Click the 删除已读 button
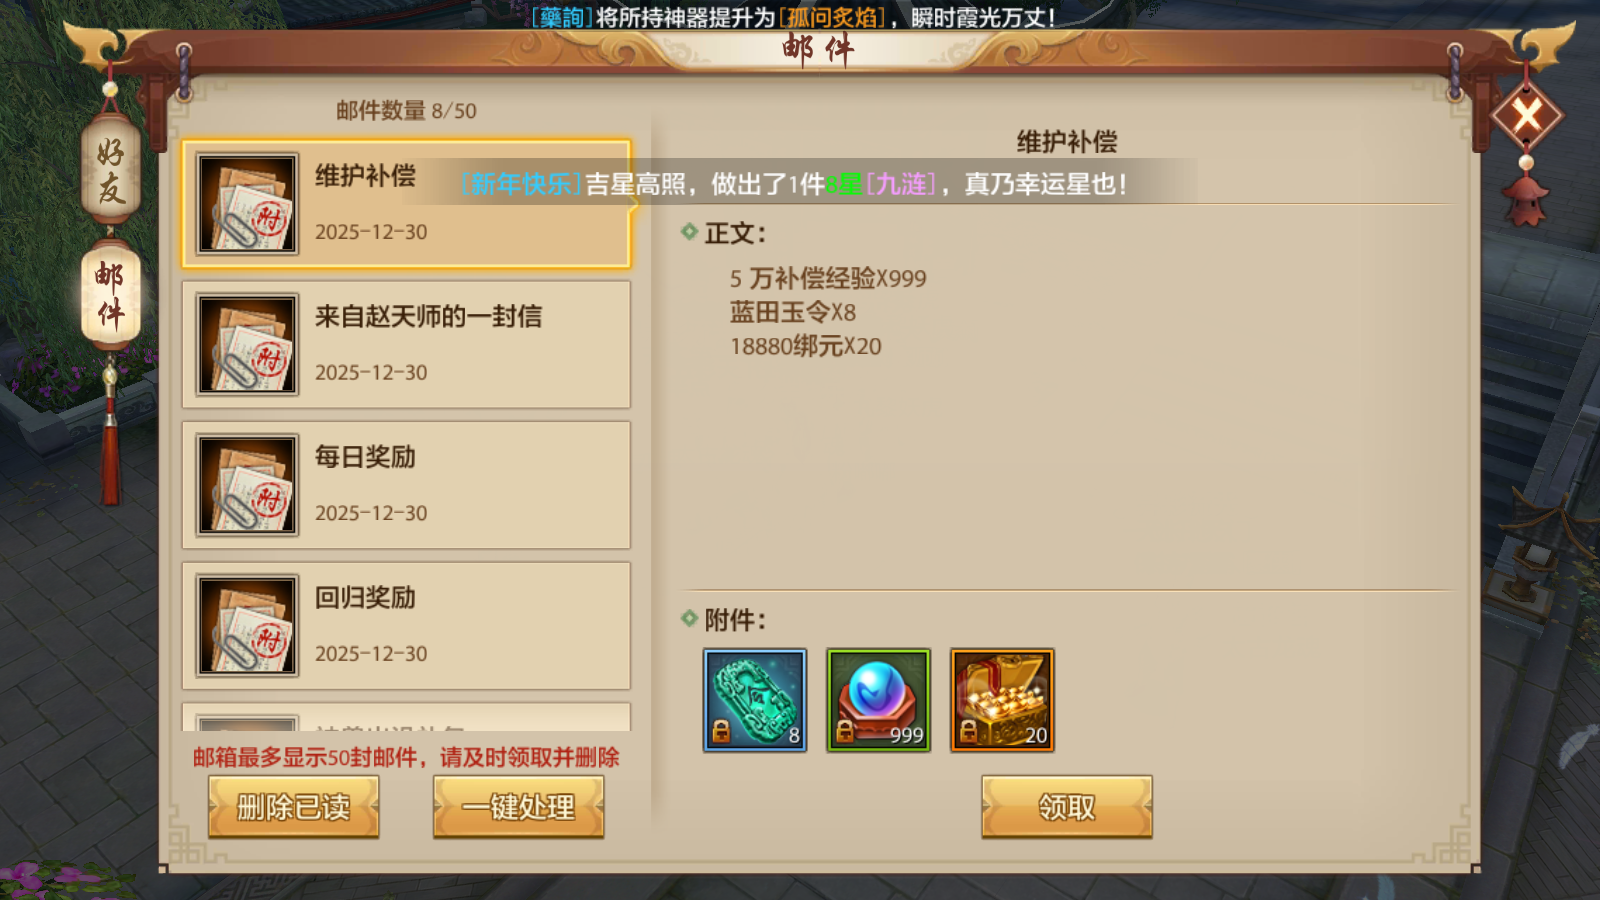Viewport: 1600px width, 900px height. (293, 806)
